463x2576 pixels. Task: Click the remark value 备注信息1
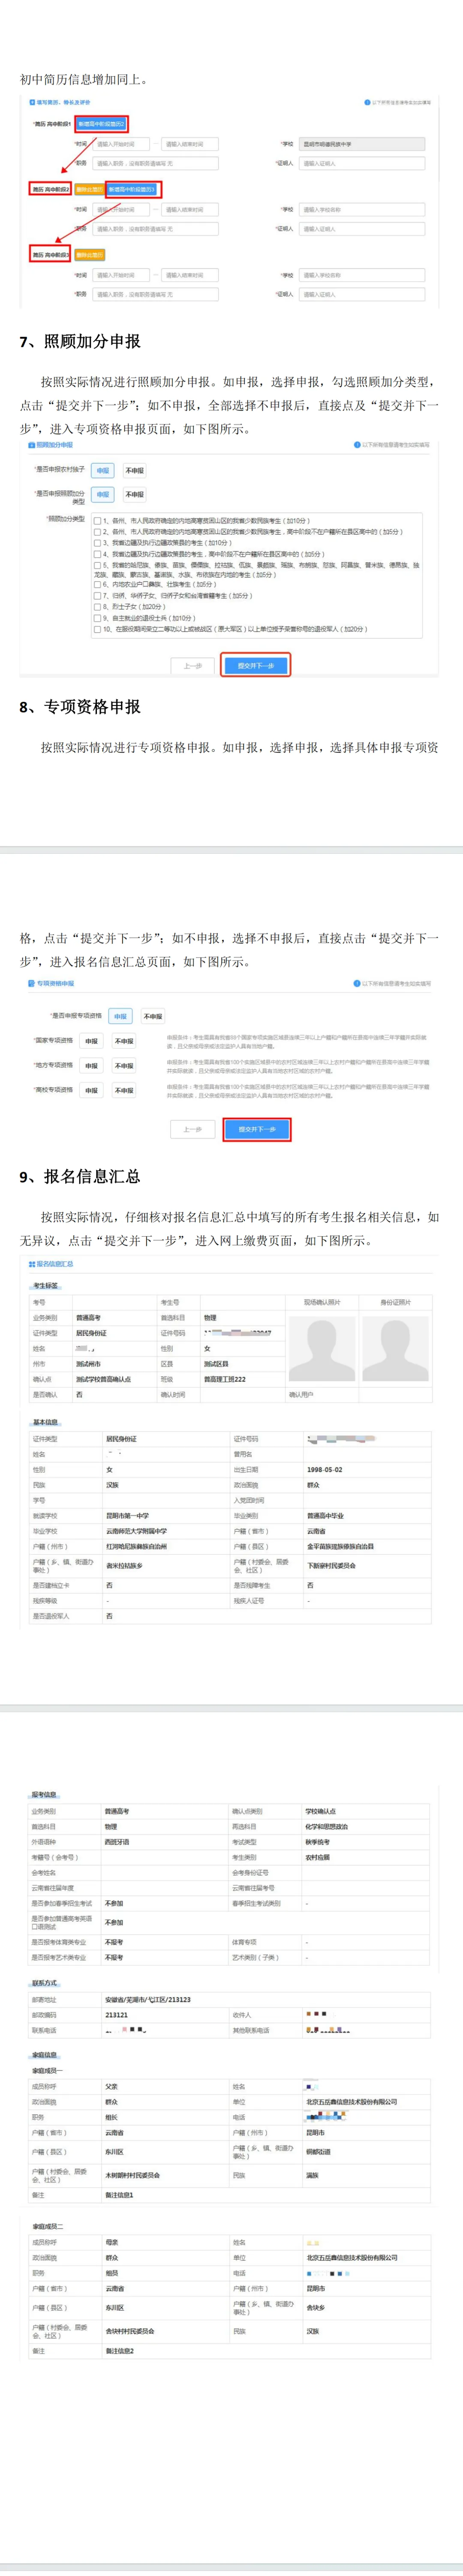(x=119, y=2194)
